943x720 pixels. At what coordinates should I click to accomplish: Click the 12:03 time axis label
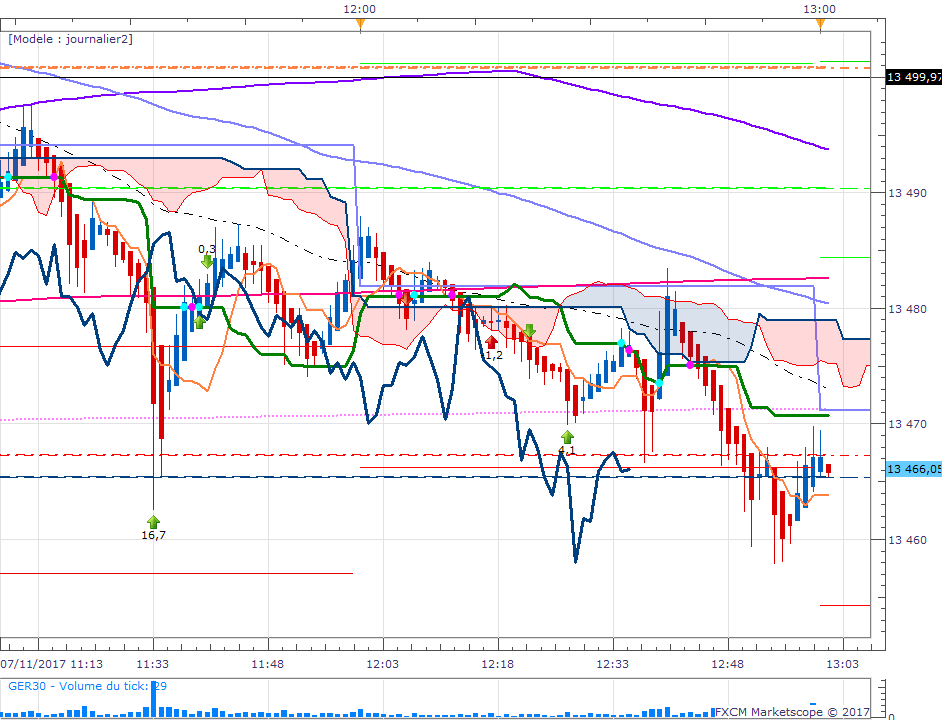point(382,664)
